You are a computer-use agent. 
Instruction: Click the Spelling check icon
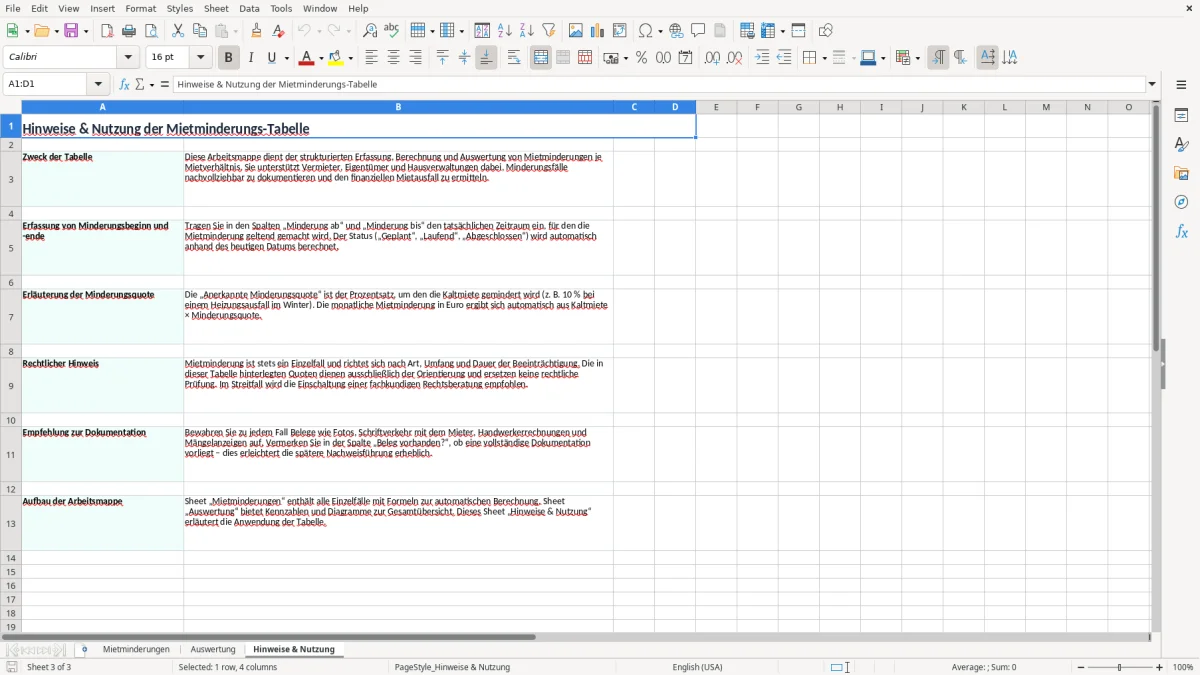[x=392, y=31]
